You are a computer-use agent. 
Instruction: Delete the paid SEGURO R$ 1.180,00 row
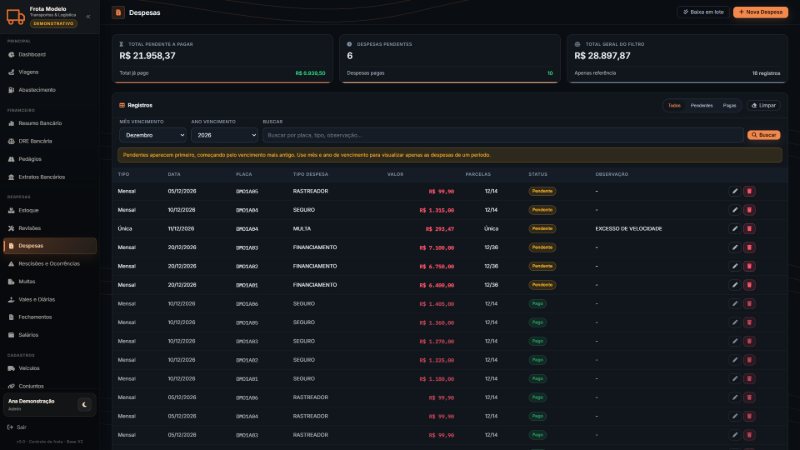coord(749,379)
